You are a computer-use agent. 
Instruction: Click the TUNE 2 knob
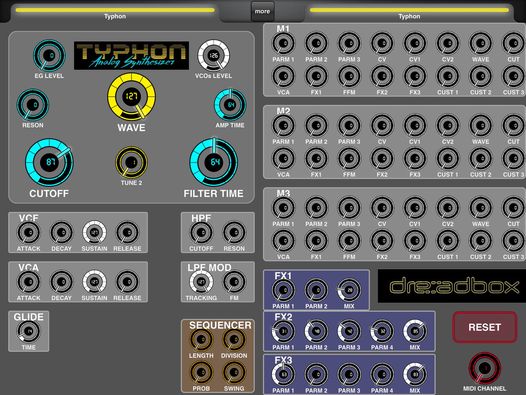131,162
